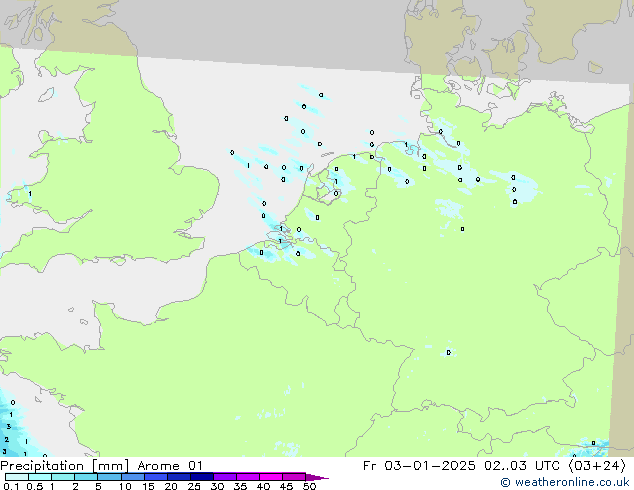Click the 'Arome 01' model label
This screenshot has width=634, height=490.
(x=170, y=466)
